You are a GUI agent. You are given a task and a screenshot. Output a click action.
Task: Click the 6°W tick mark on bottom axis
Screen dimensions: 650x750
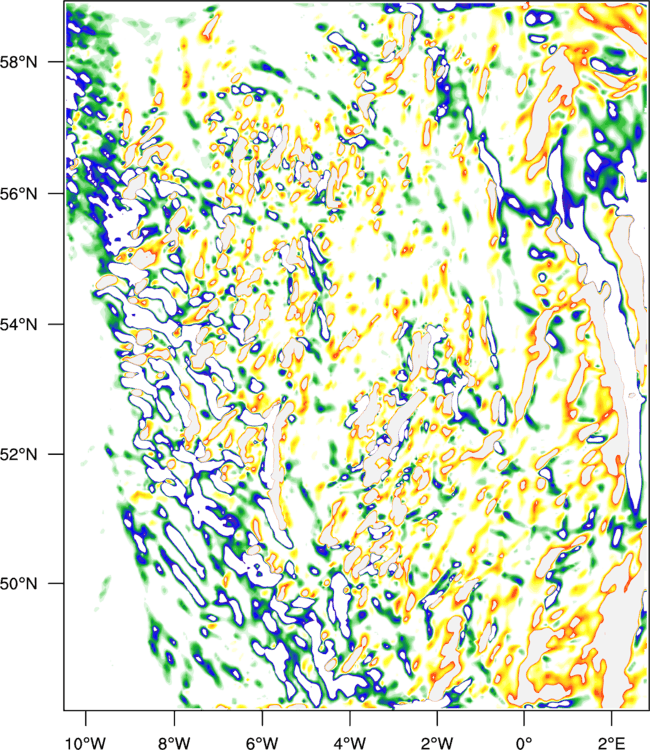tap(262, 719)
